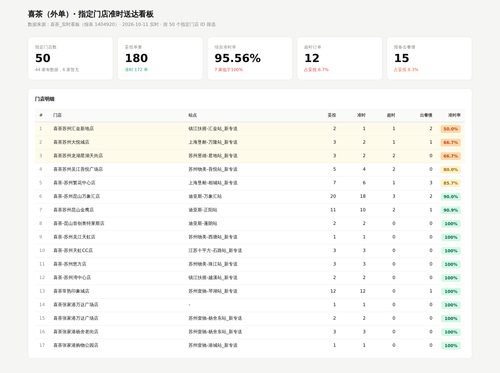Click the 50.0% rate badge

451,129
